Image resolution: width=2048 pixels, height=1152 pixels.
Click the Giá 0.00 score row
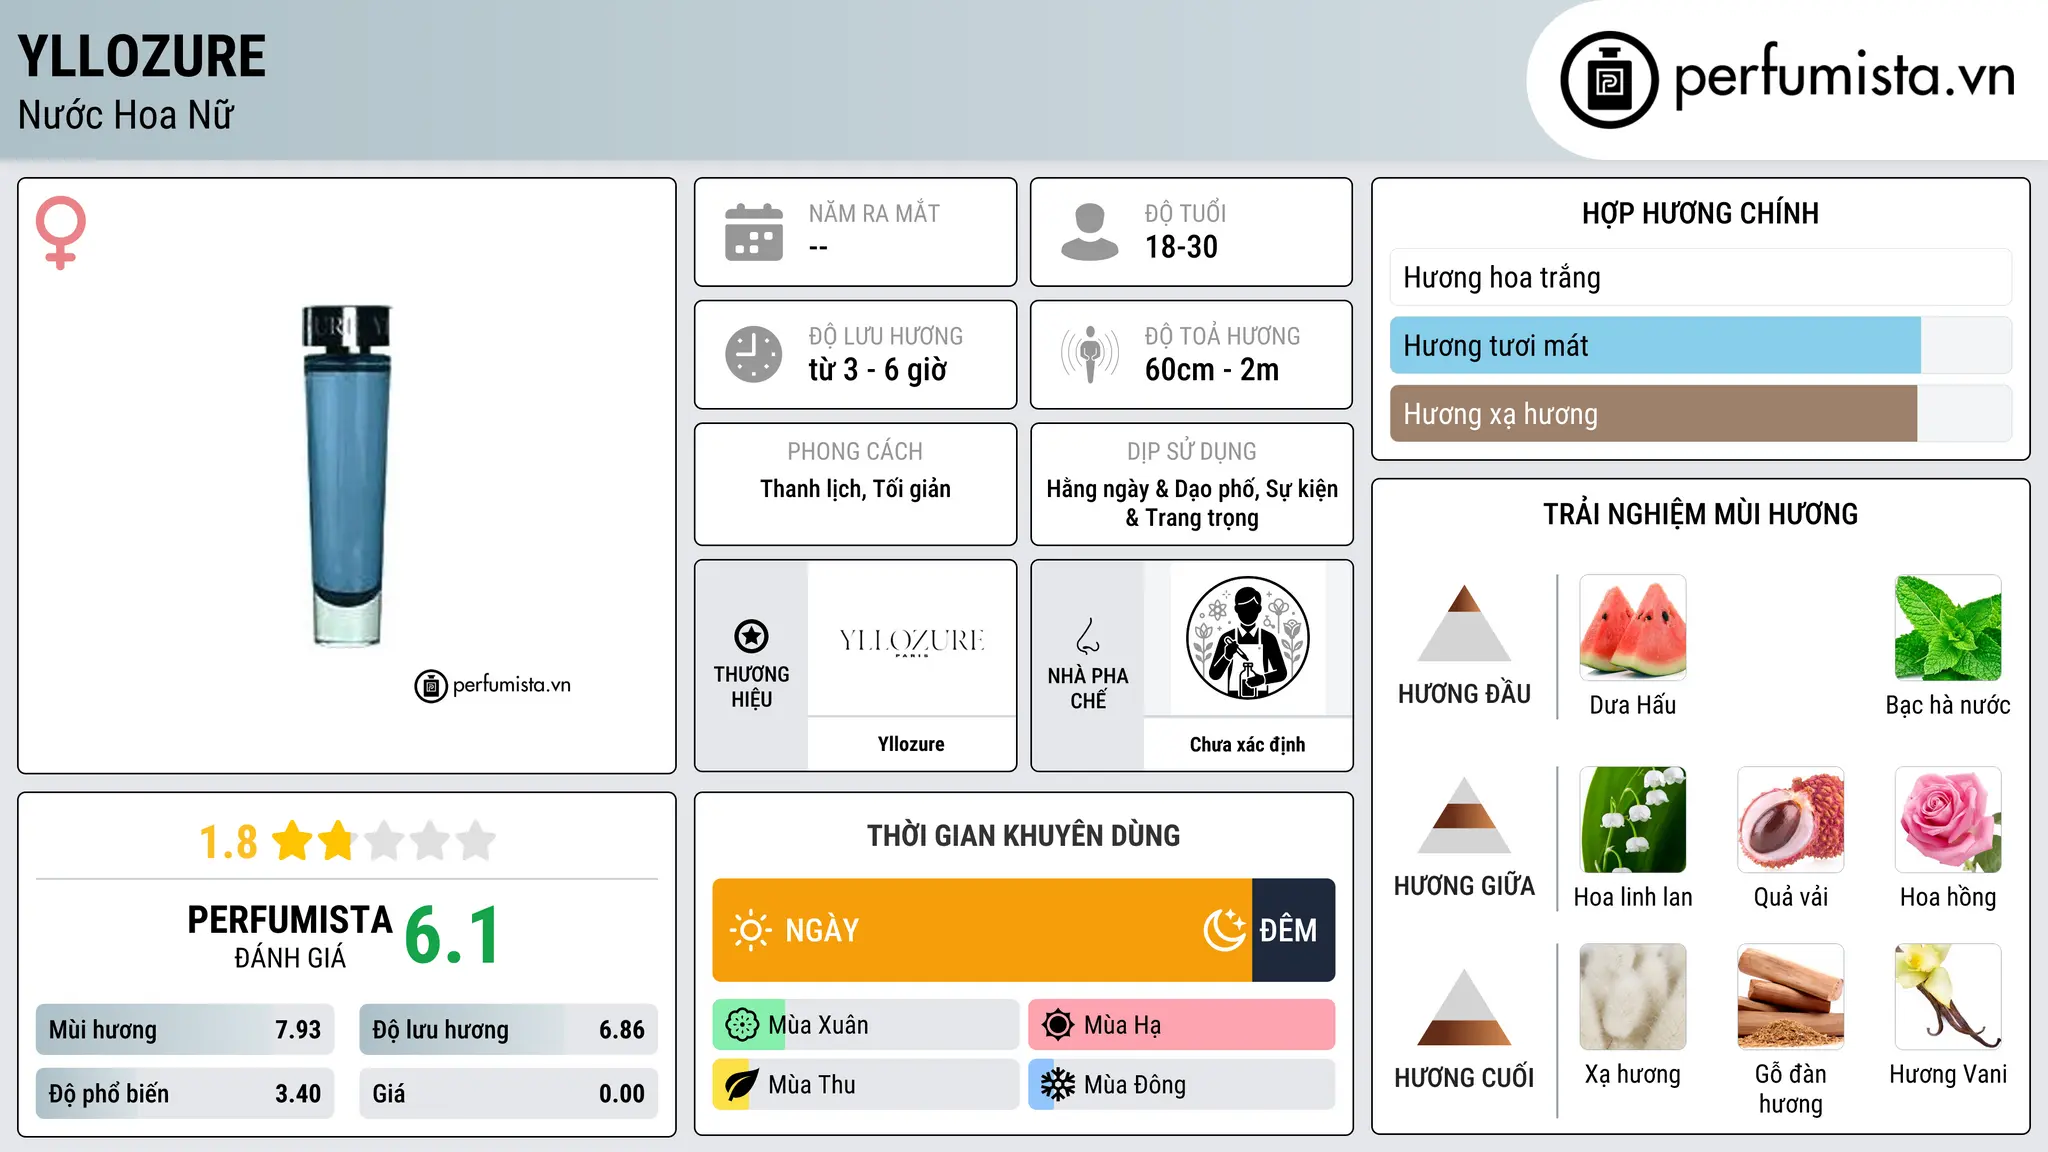point(509,1093)
